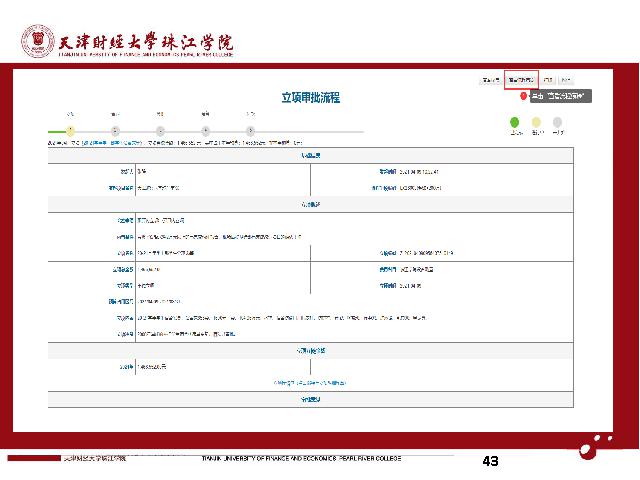This screenshot has height=480, width=640.
Task: Select the fourth step node on the progress line
Action: click(206, 131)
